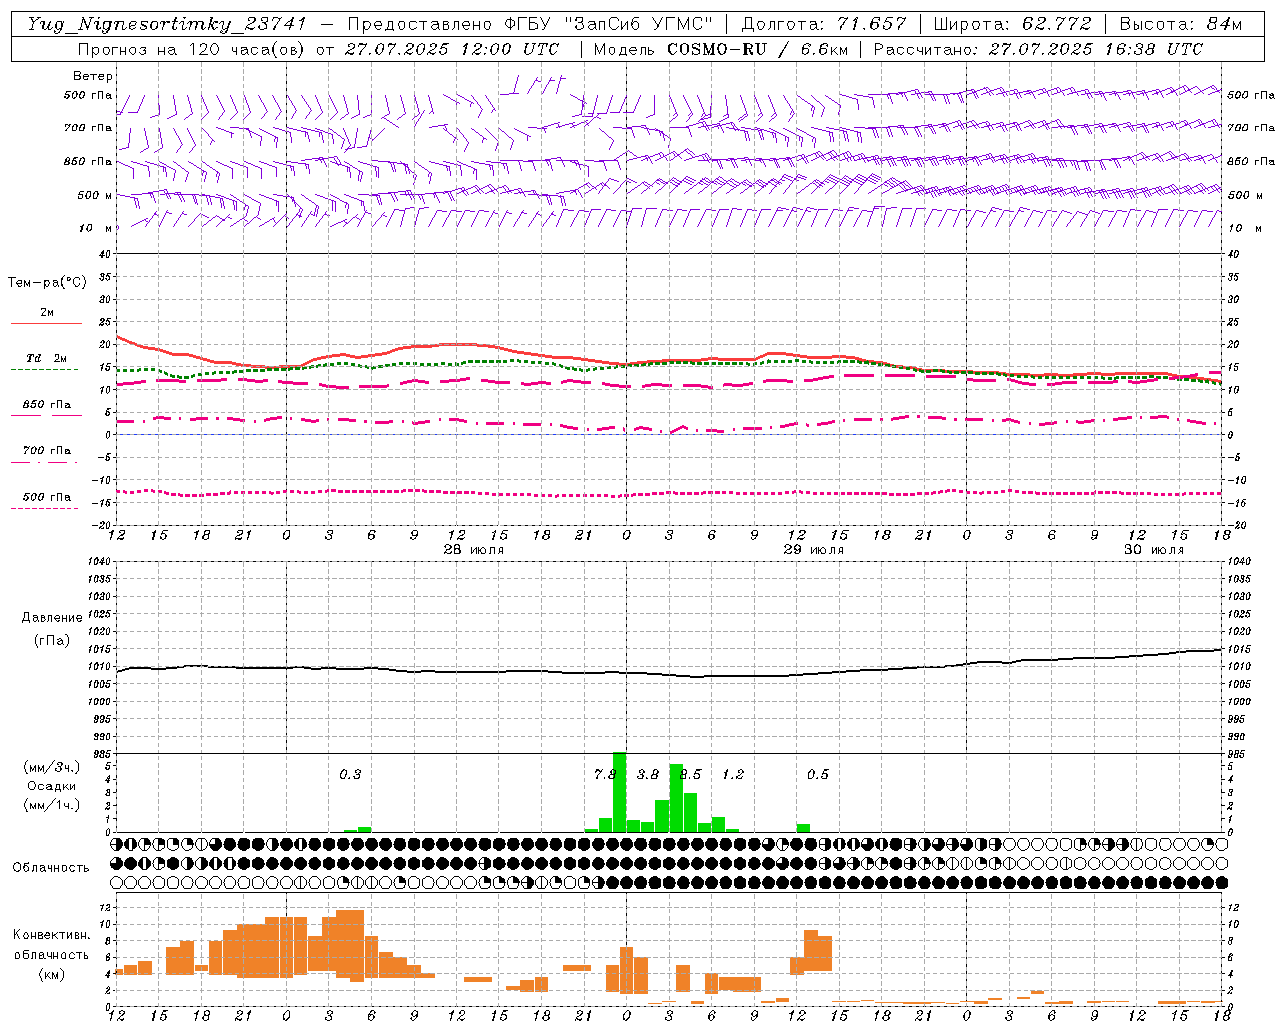
Task: Click the 'Тем-ра(°C)' temperature panel label
Action: coord(47,283)
